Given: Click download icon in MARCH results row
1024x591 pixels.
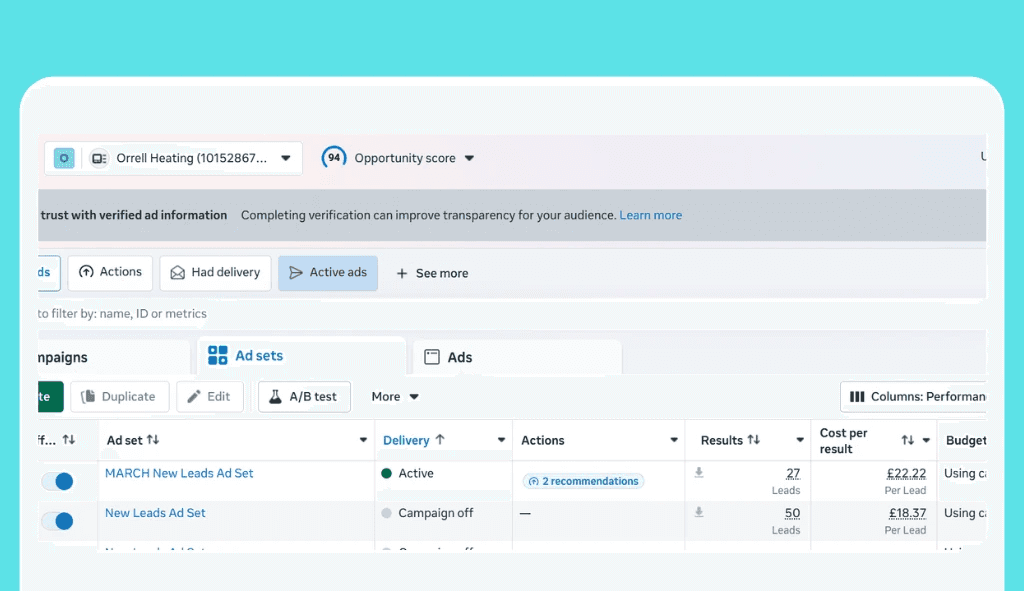Looking at the screenshot, I should 699,472.
